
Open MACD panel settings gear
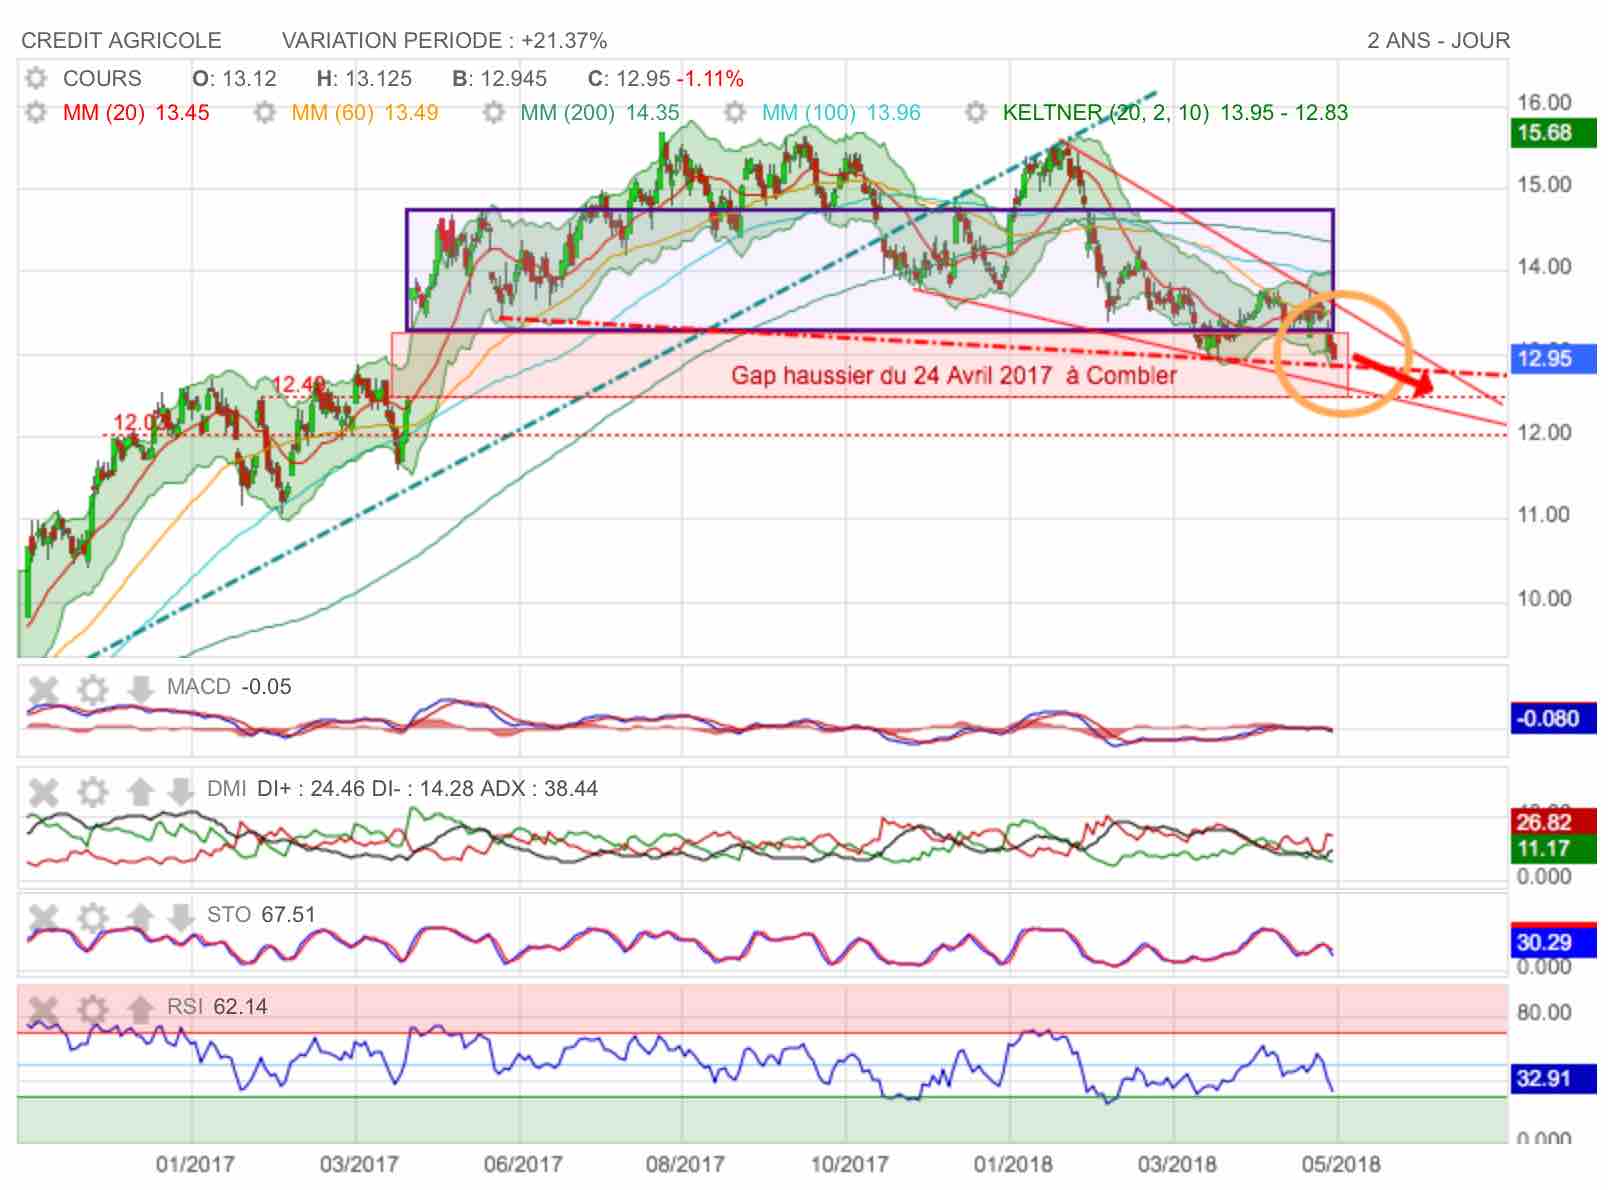92,690
